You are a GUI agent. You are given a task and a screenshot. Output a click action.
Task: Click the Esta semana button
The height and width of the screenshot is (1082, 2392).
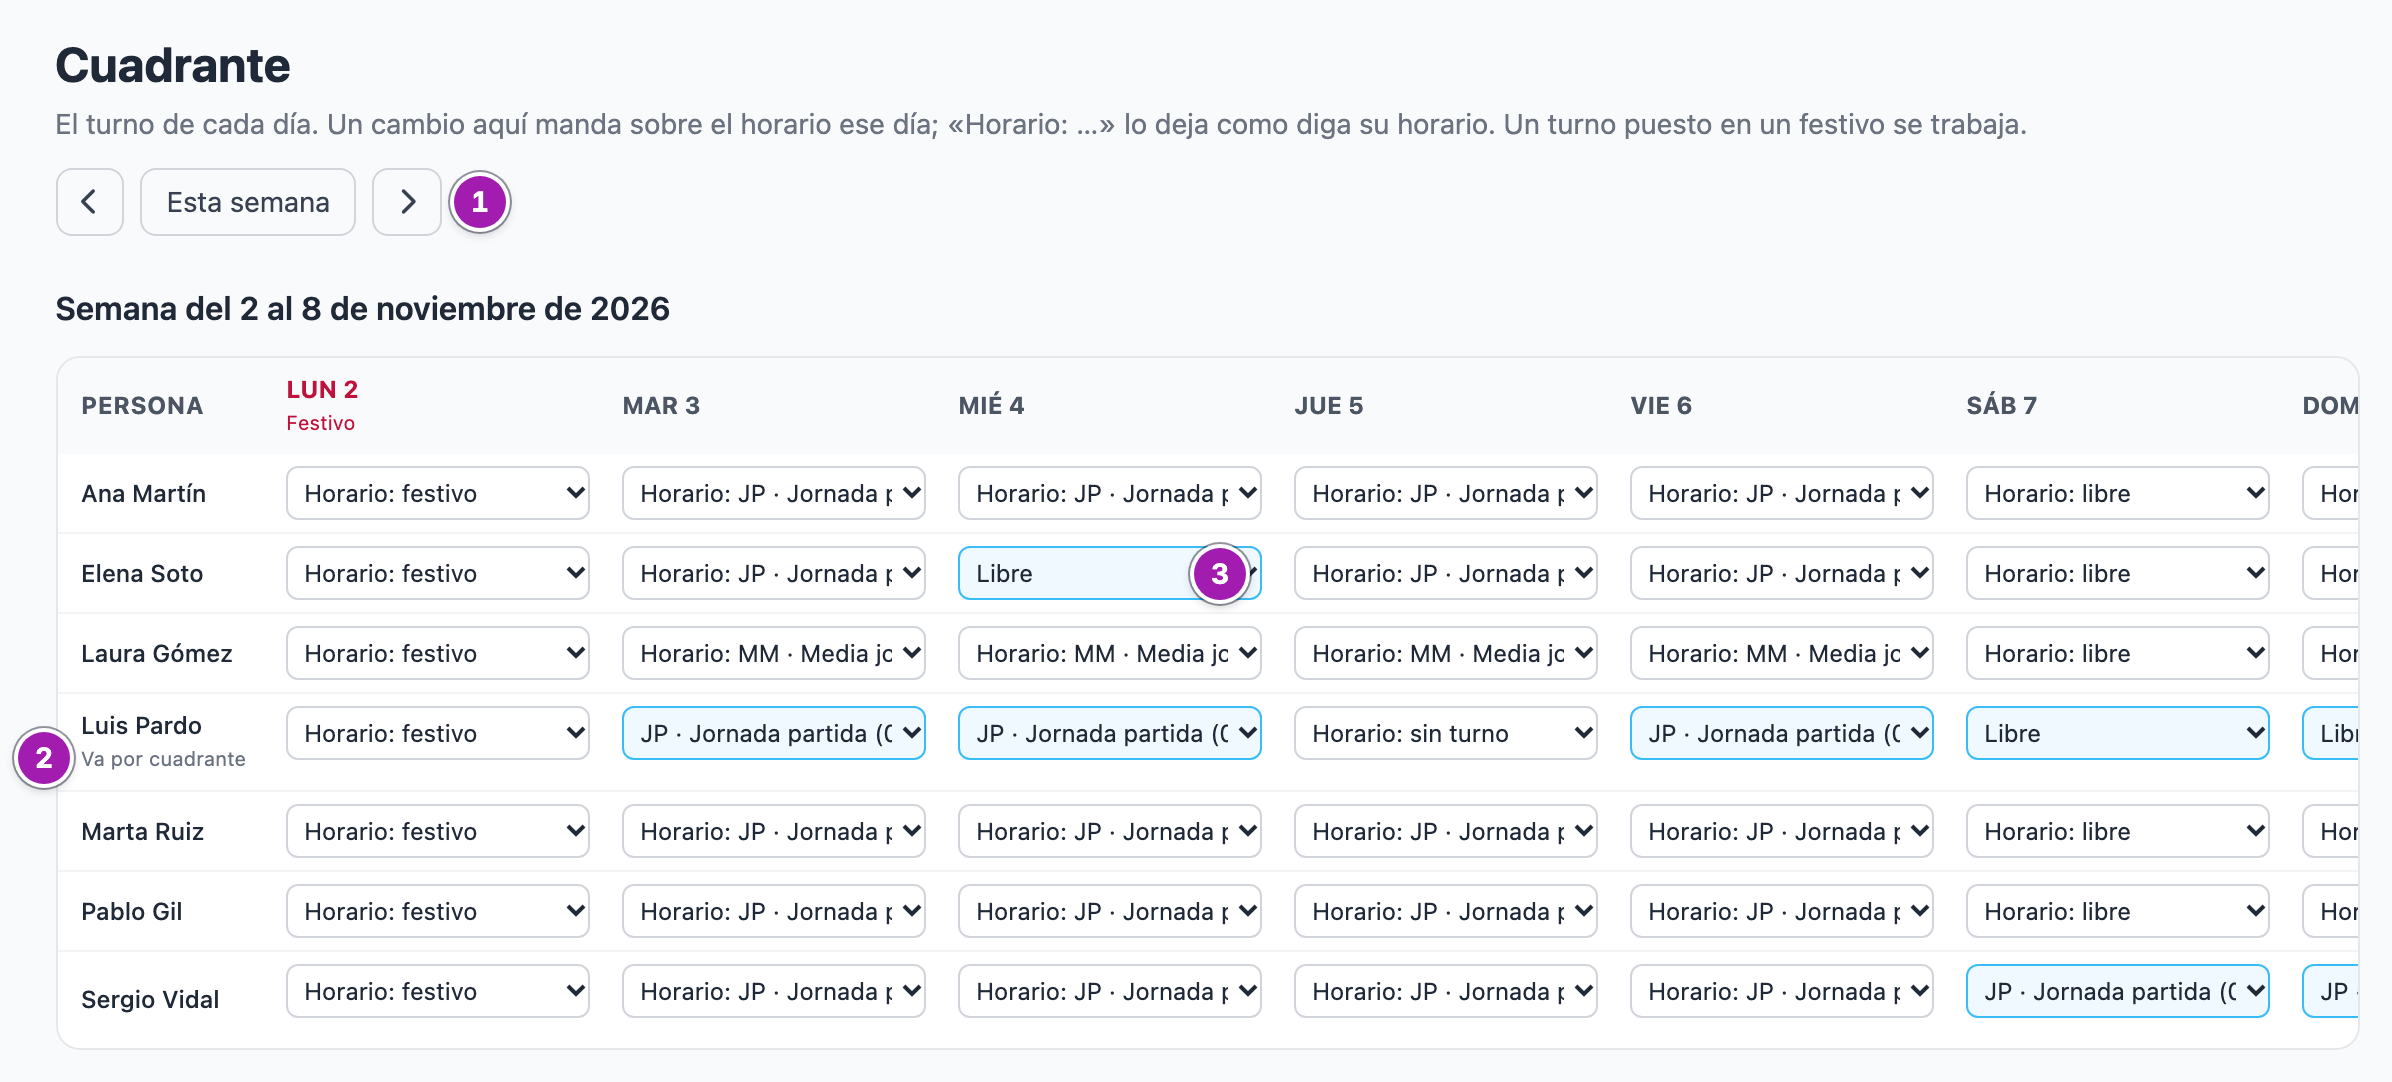point(248,202)
